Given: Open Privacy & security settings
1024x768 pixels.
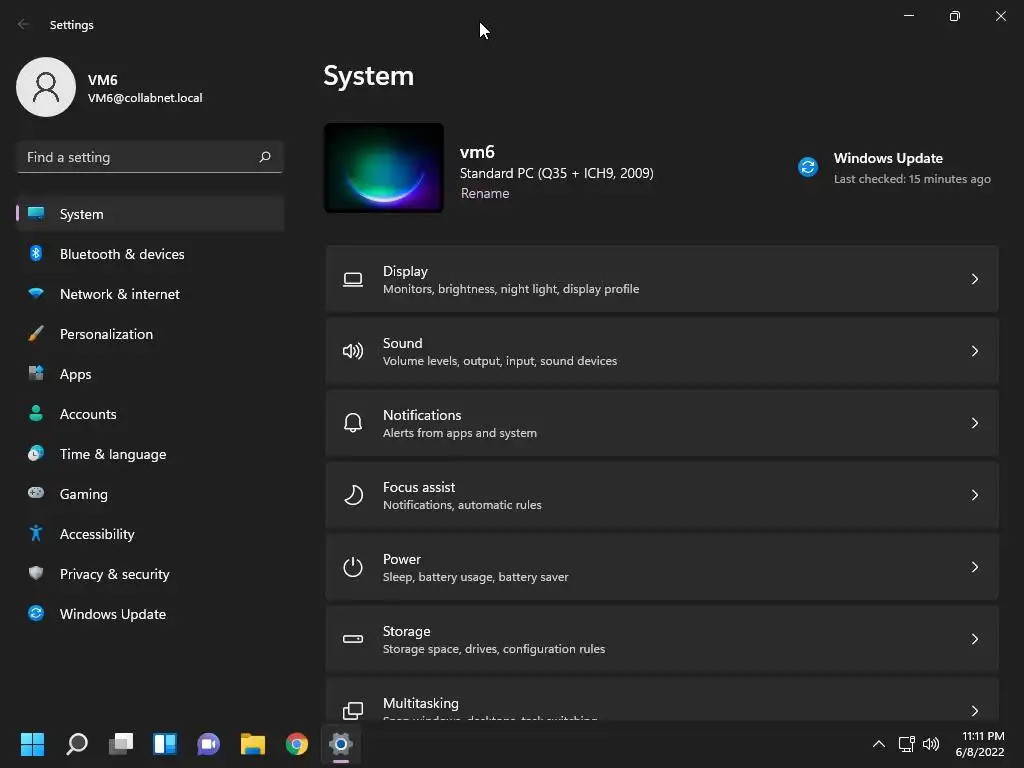Looking at the screenshot, I should (x=150, y=574).
